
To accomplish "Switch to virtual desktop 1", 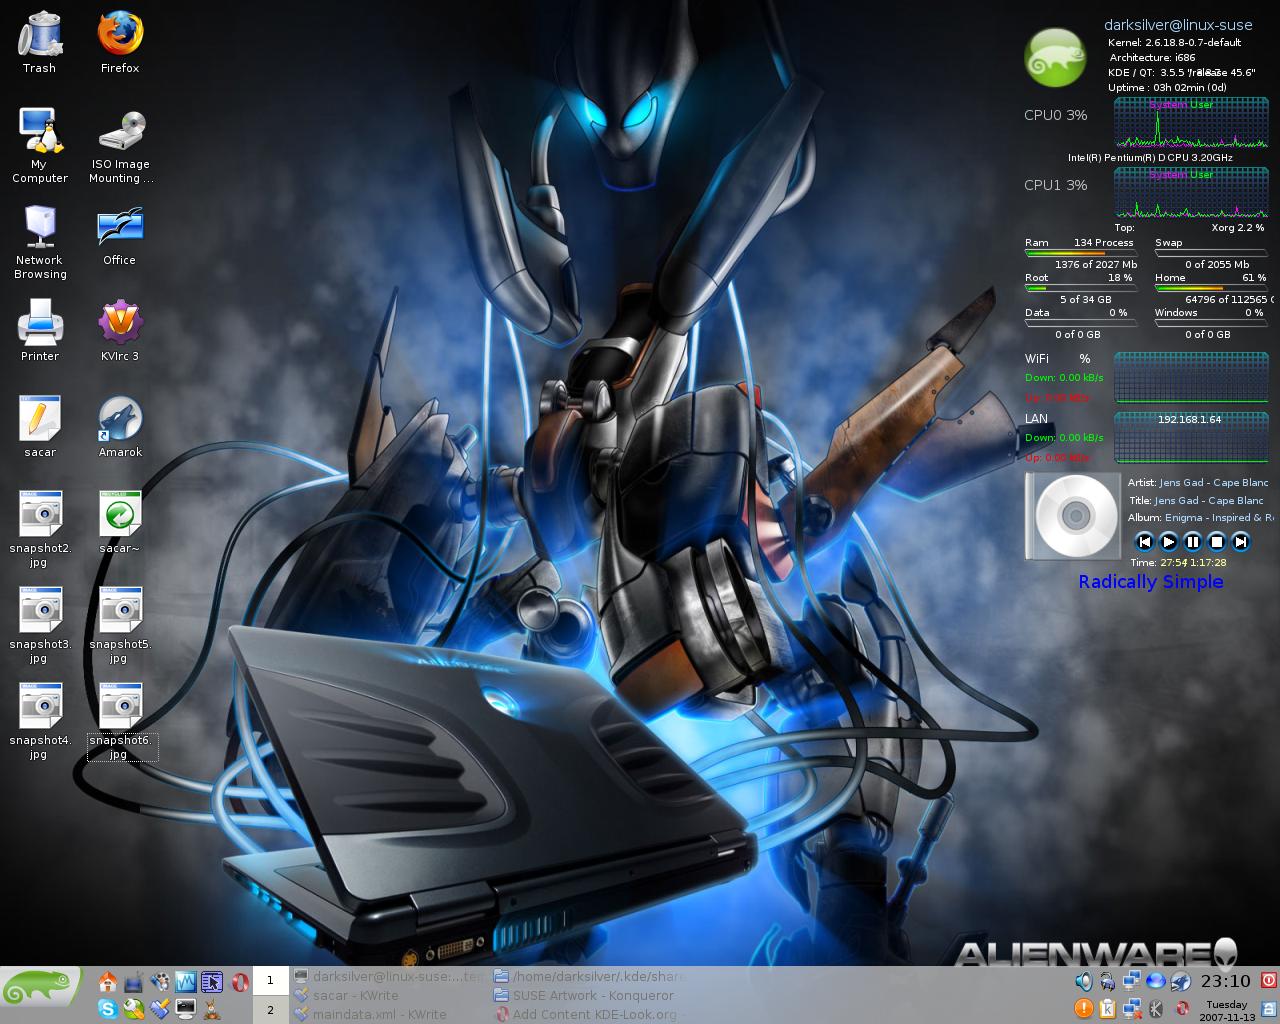I will pyautogui.click(x=270, y=981).
